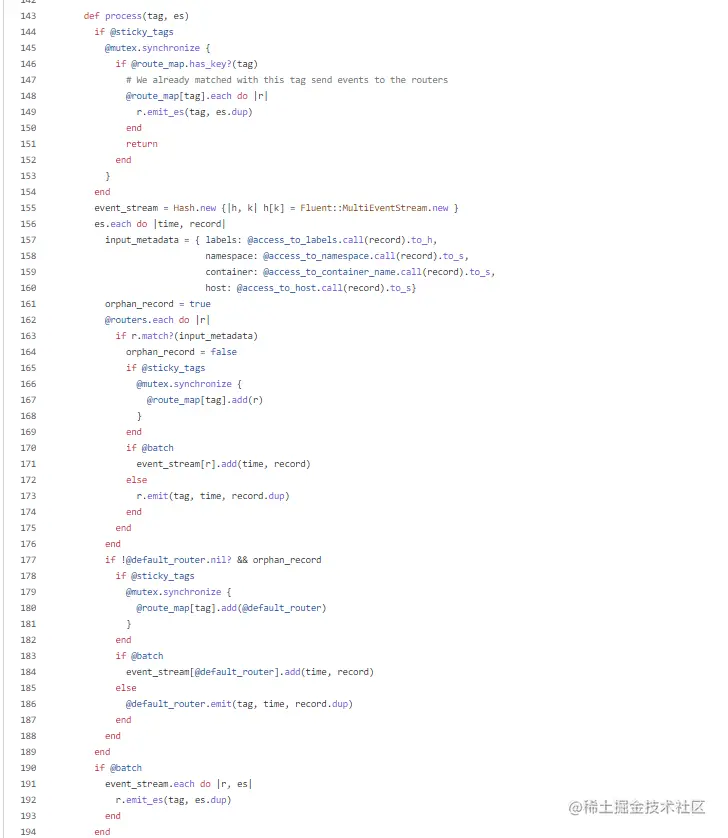Click 'r.emit_es(tag, es.dup)' on line 192

pos(174,800)
